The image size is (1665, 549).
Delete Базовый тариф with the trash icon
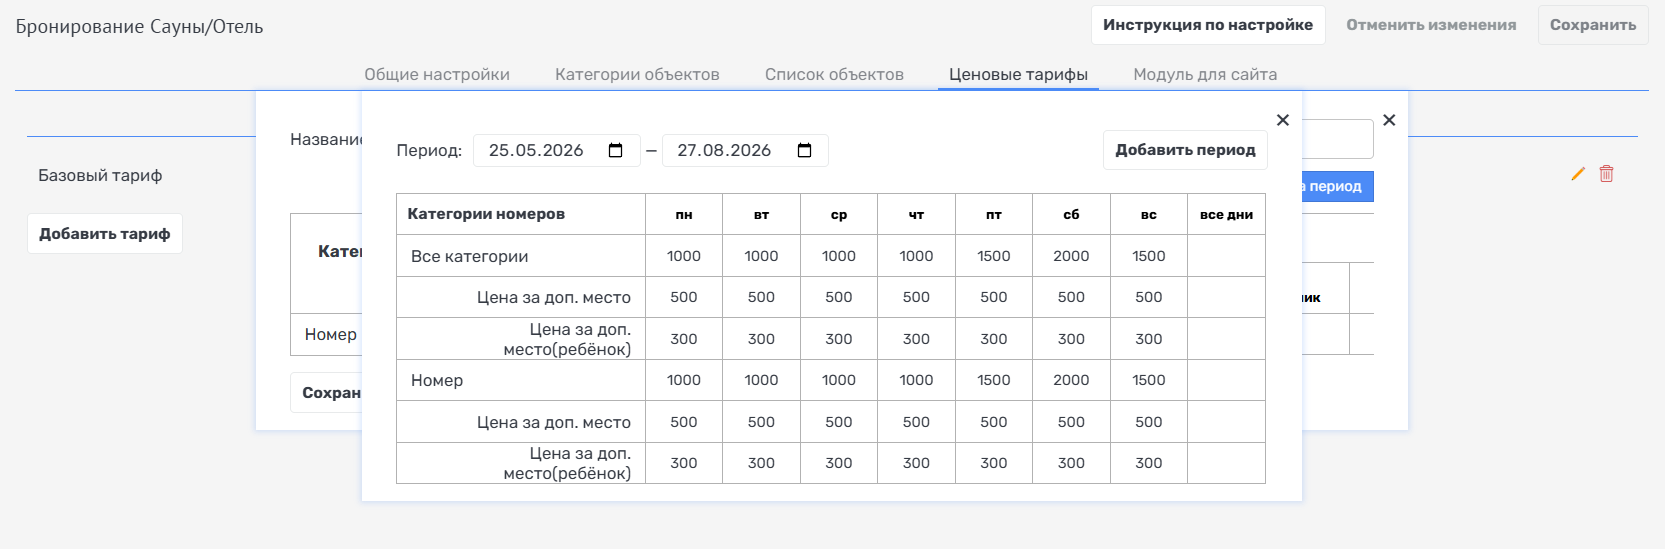[1607, 174]
